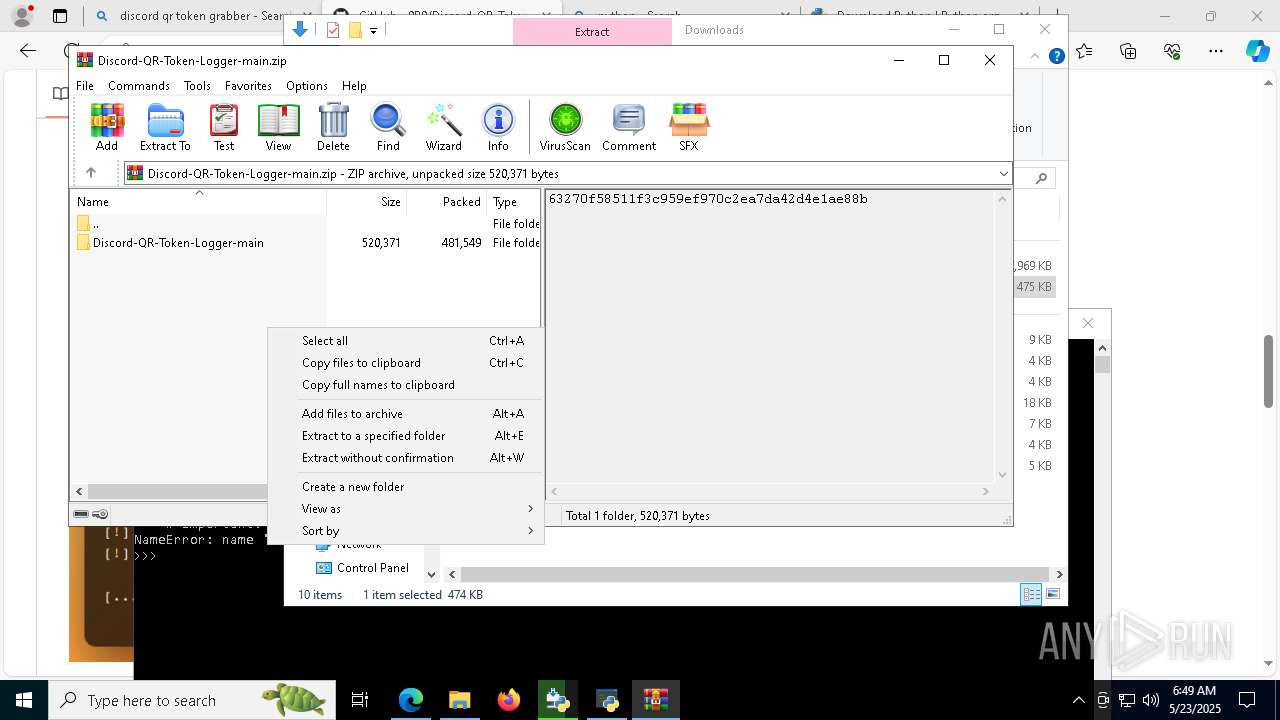Click the Windows Start button

(24, 700)
